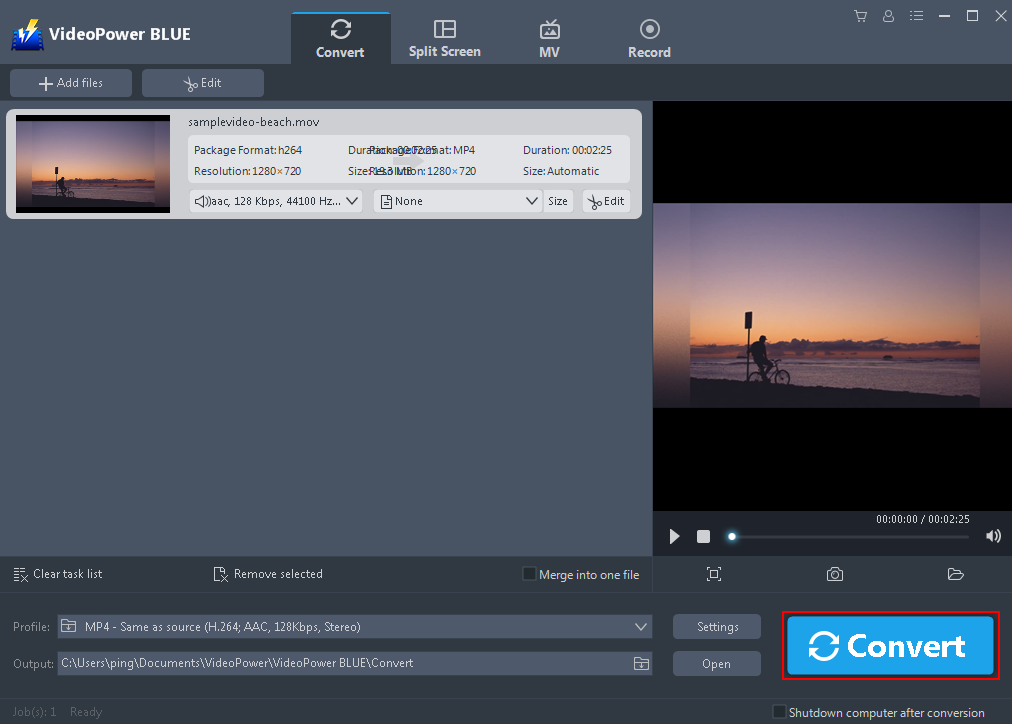Switch to the Split Screen tab
The width and height of the screenshot is (1012, 724).
click(444, 37)
